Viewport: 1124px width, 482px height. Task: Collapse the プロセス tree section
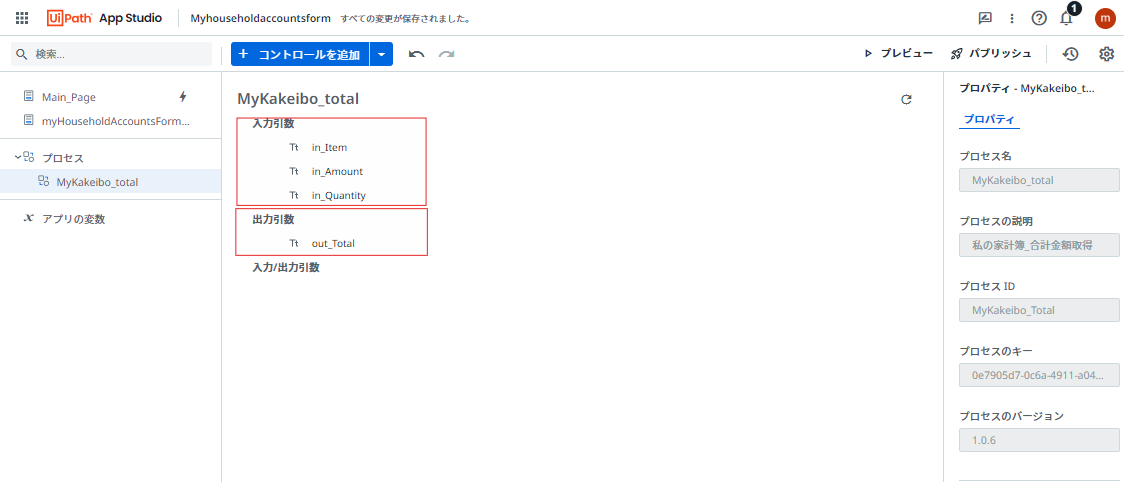pyautogui.click(x=18, y=156)
